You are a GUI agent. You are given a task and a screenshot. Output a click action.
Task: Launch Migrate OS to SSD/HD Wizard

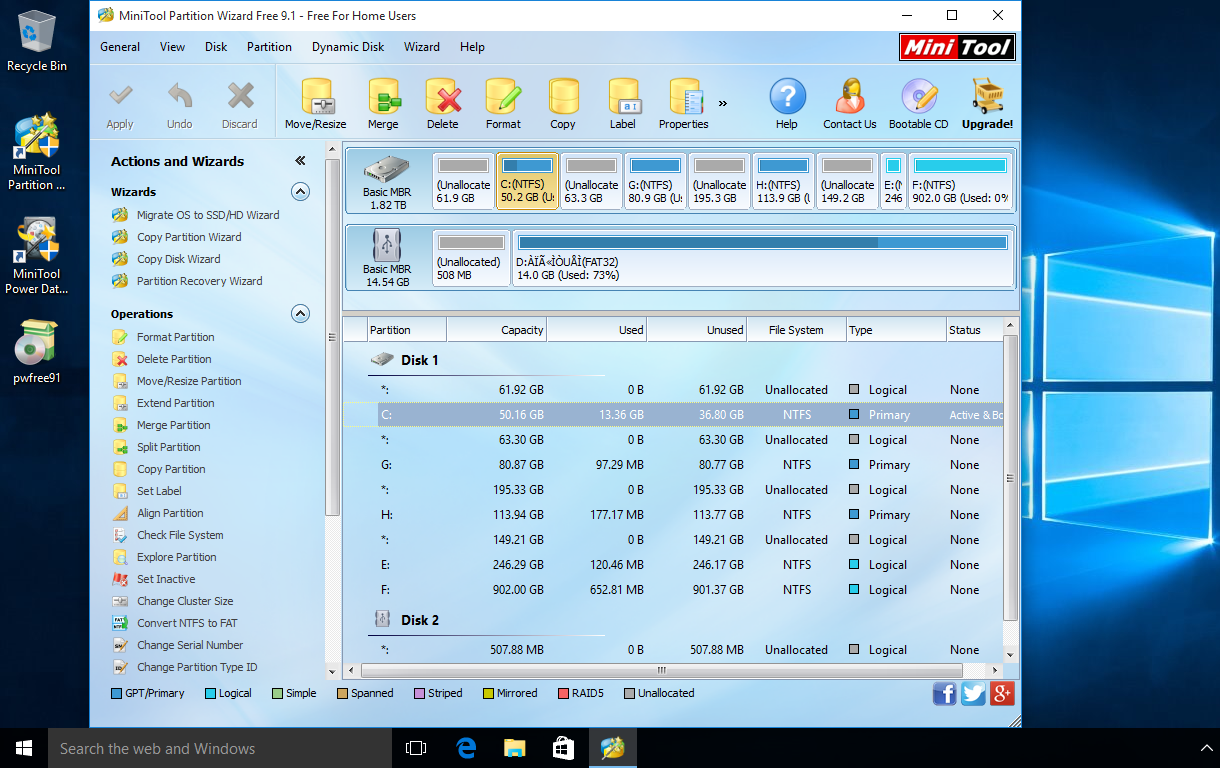[x=208, y=215]
